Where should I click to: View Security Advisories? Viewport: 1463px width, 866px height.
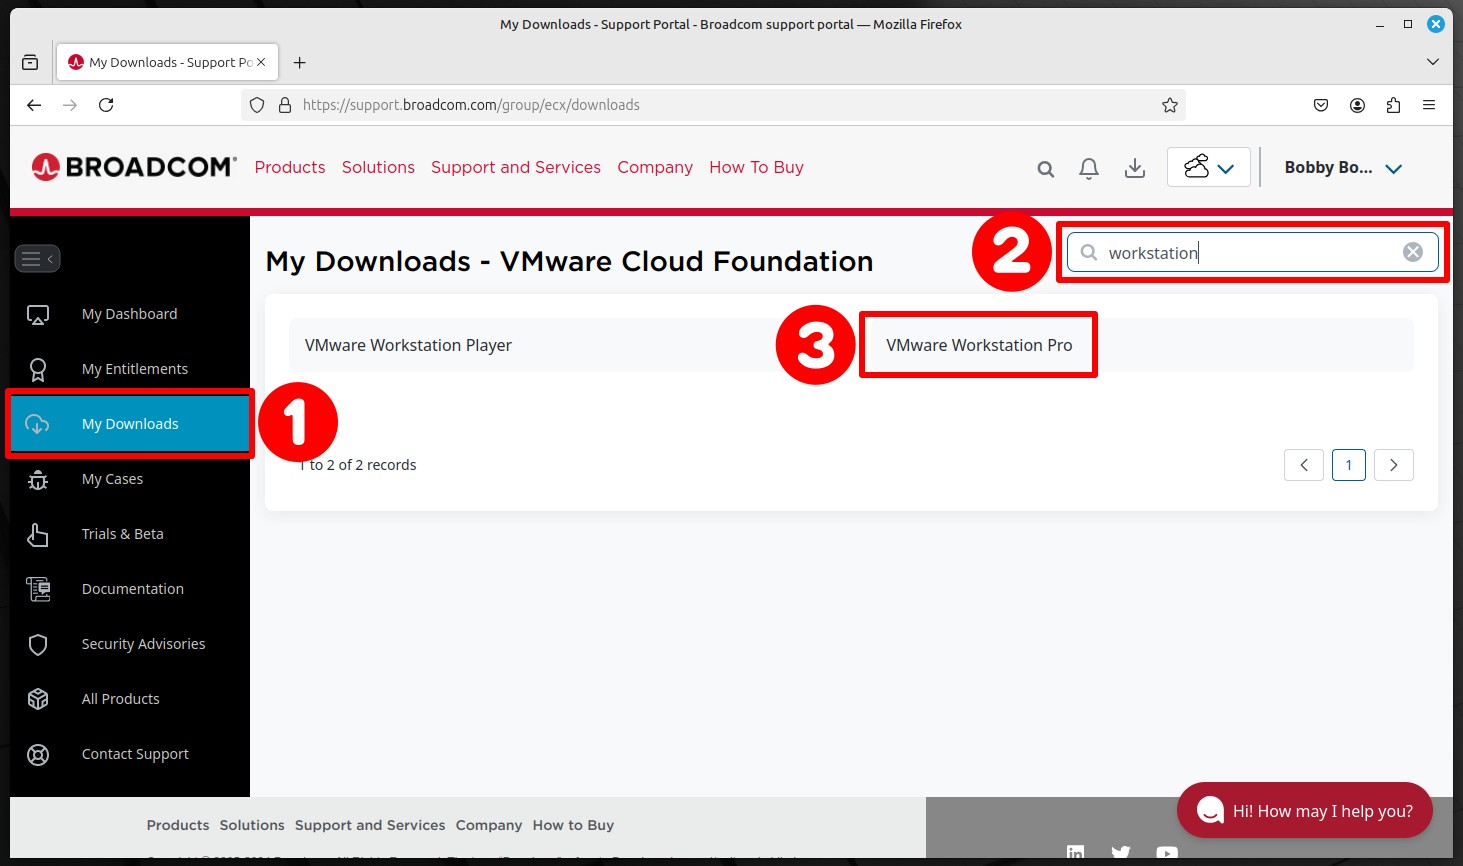click(x=143, y=644)
